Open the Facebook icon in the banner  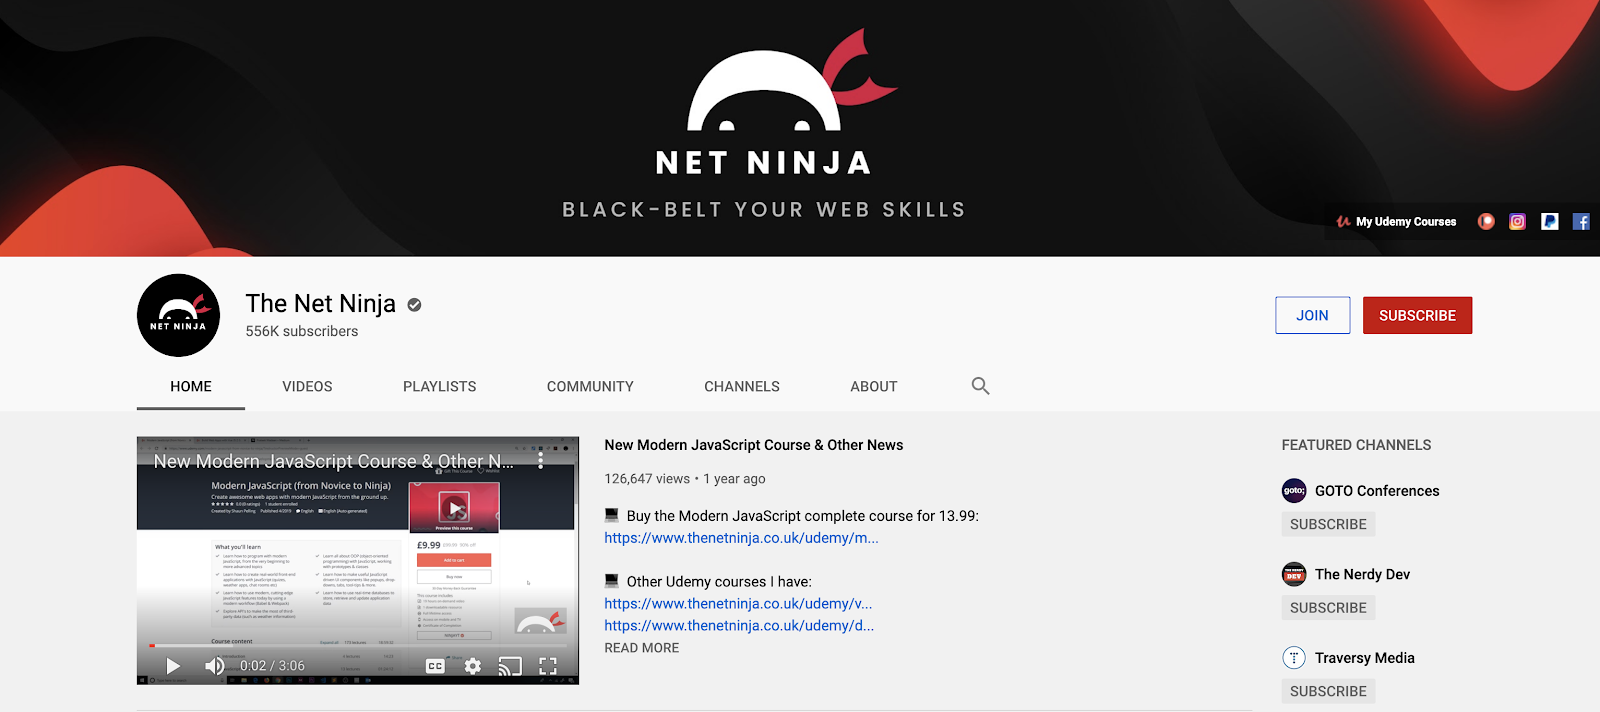(1581, 222)
